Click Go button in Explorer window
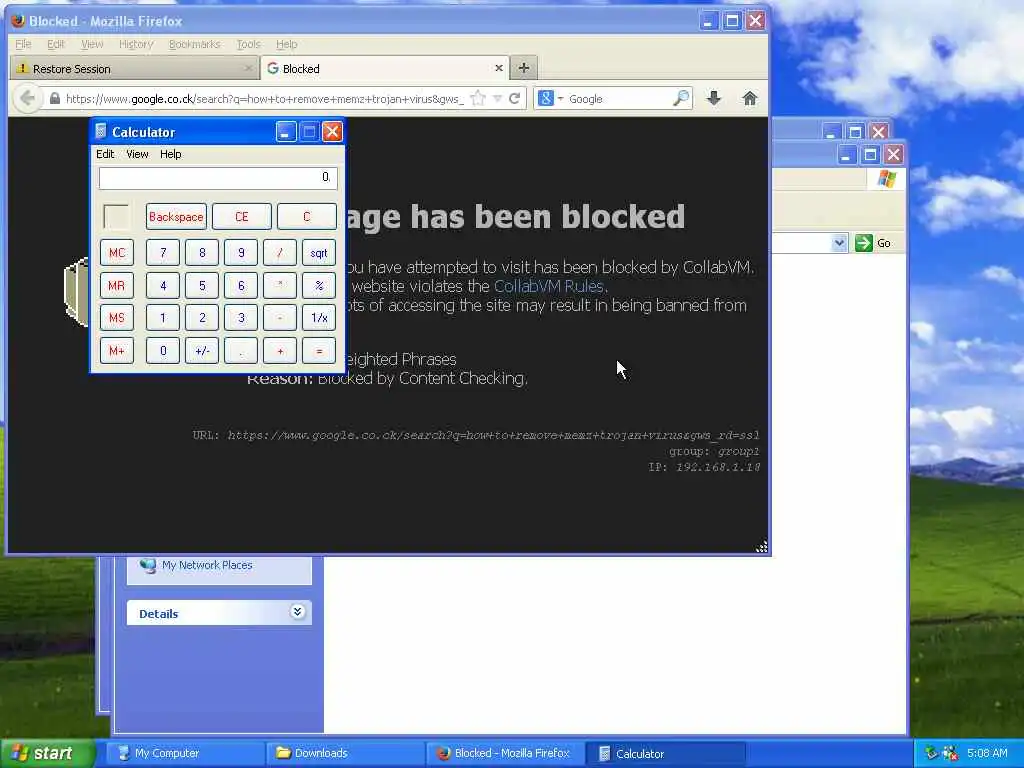 pyautogui.click(x=873, y=243)
